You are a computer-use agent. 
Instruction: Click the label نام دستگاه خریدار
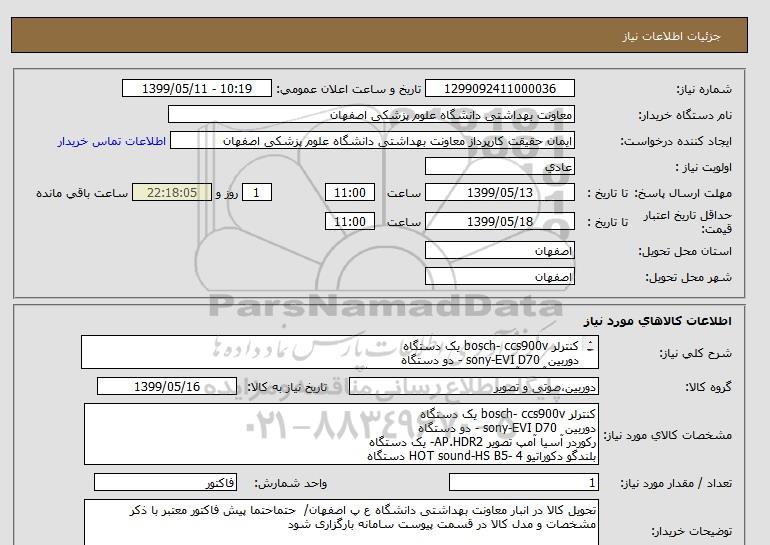coord(685,115)
